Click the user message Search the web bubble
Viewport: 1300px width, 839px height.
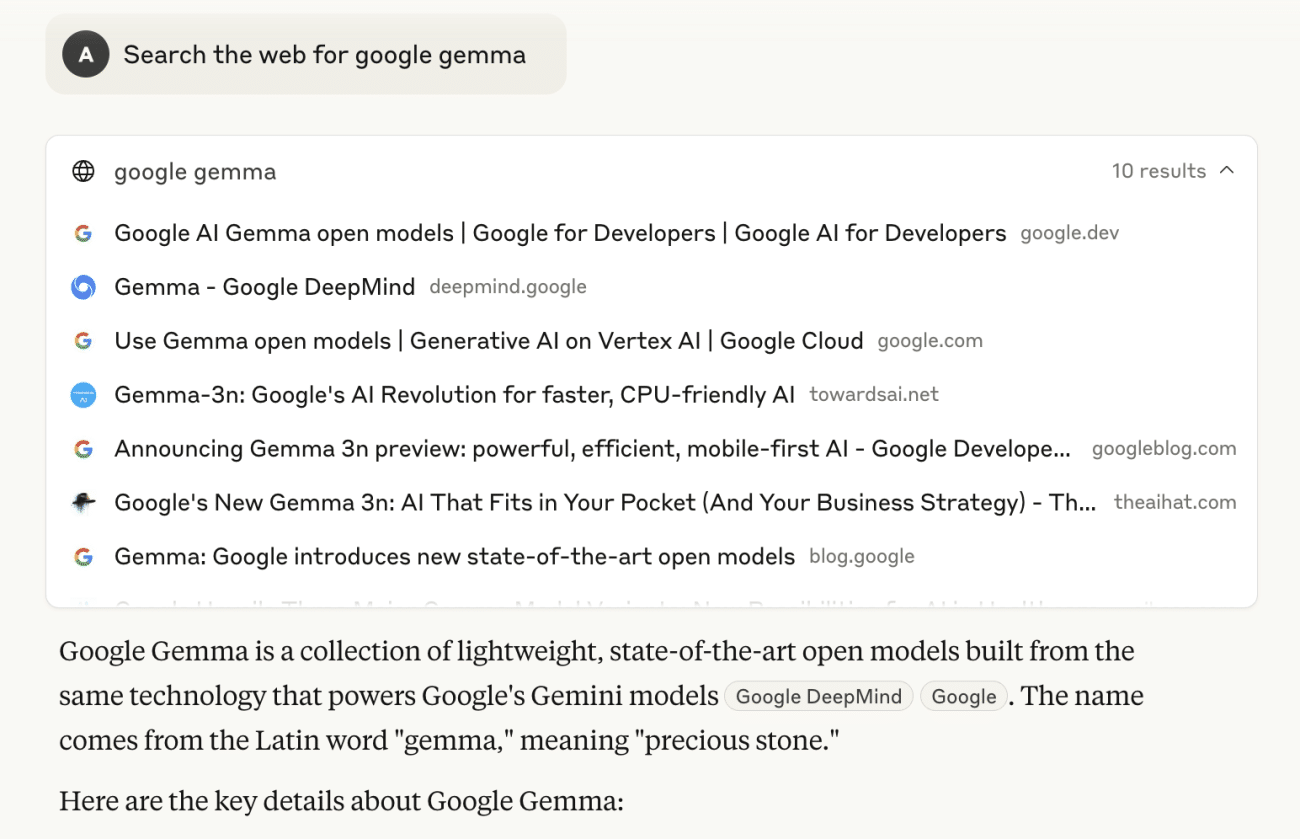(x=306, y=54)
